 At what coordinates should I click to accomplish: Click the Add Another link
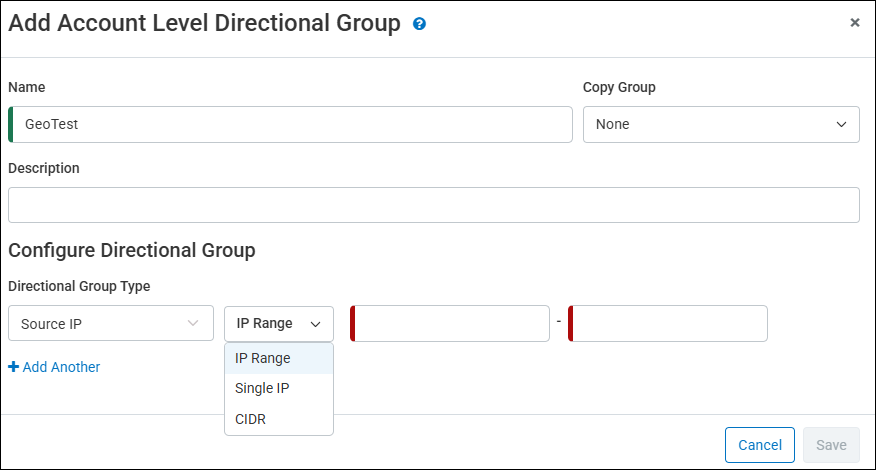(54, 367)
